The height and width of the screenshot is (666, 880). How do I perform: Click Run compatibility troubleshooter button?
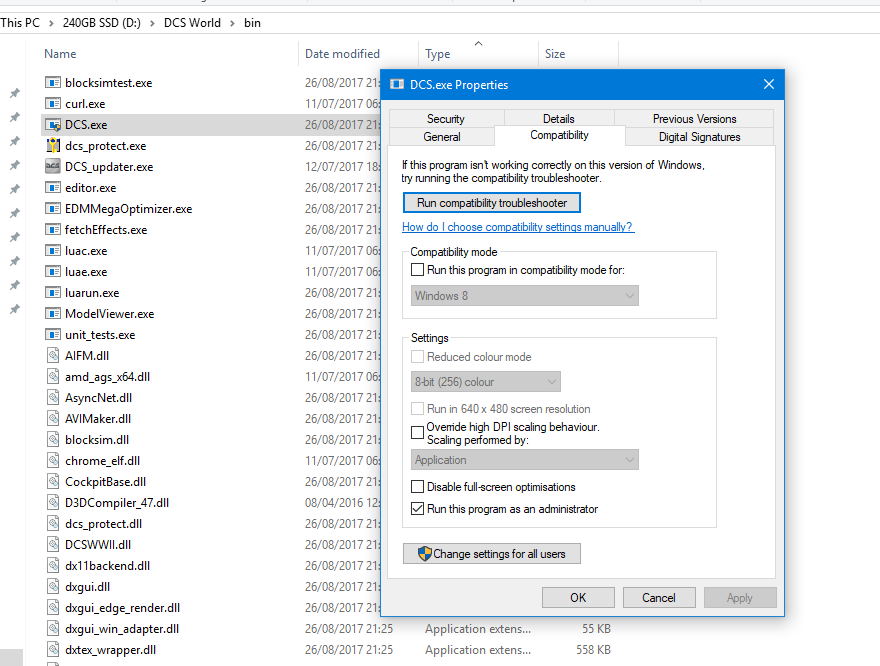[492, 203]
